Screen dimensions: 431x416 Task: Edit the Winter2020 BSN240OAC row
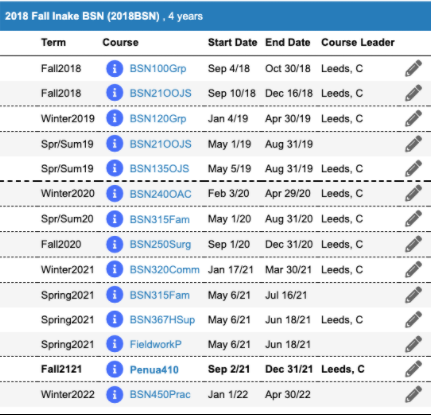(x=413, y=194)
